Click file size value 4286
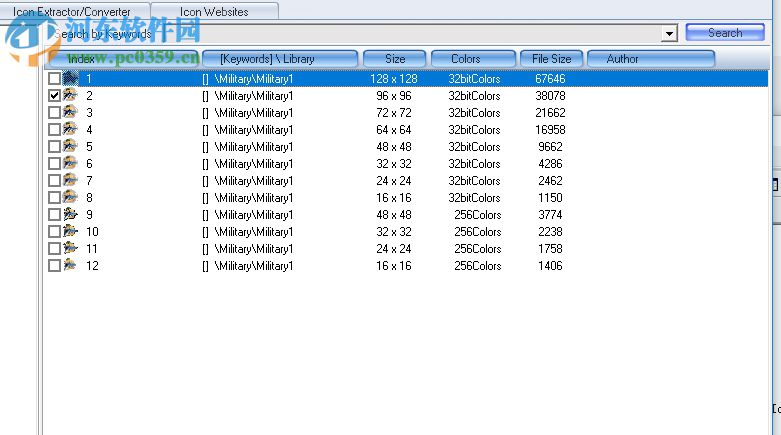This screenshot has width=781, height=435. (550, 163)
